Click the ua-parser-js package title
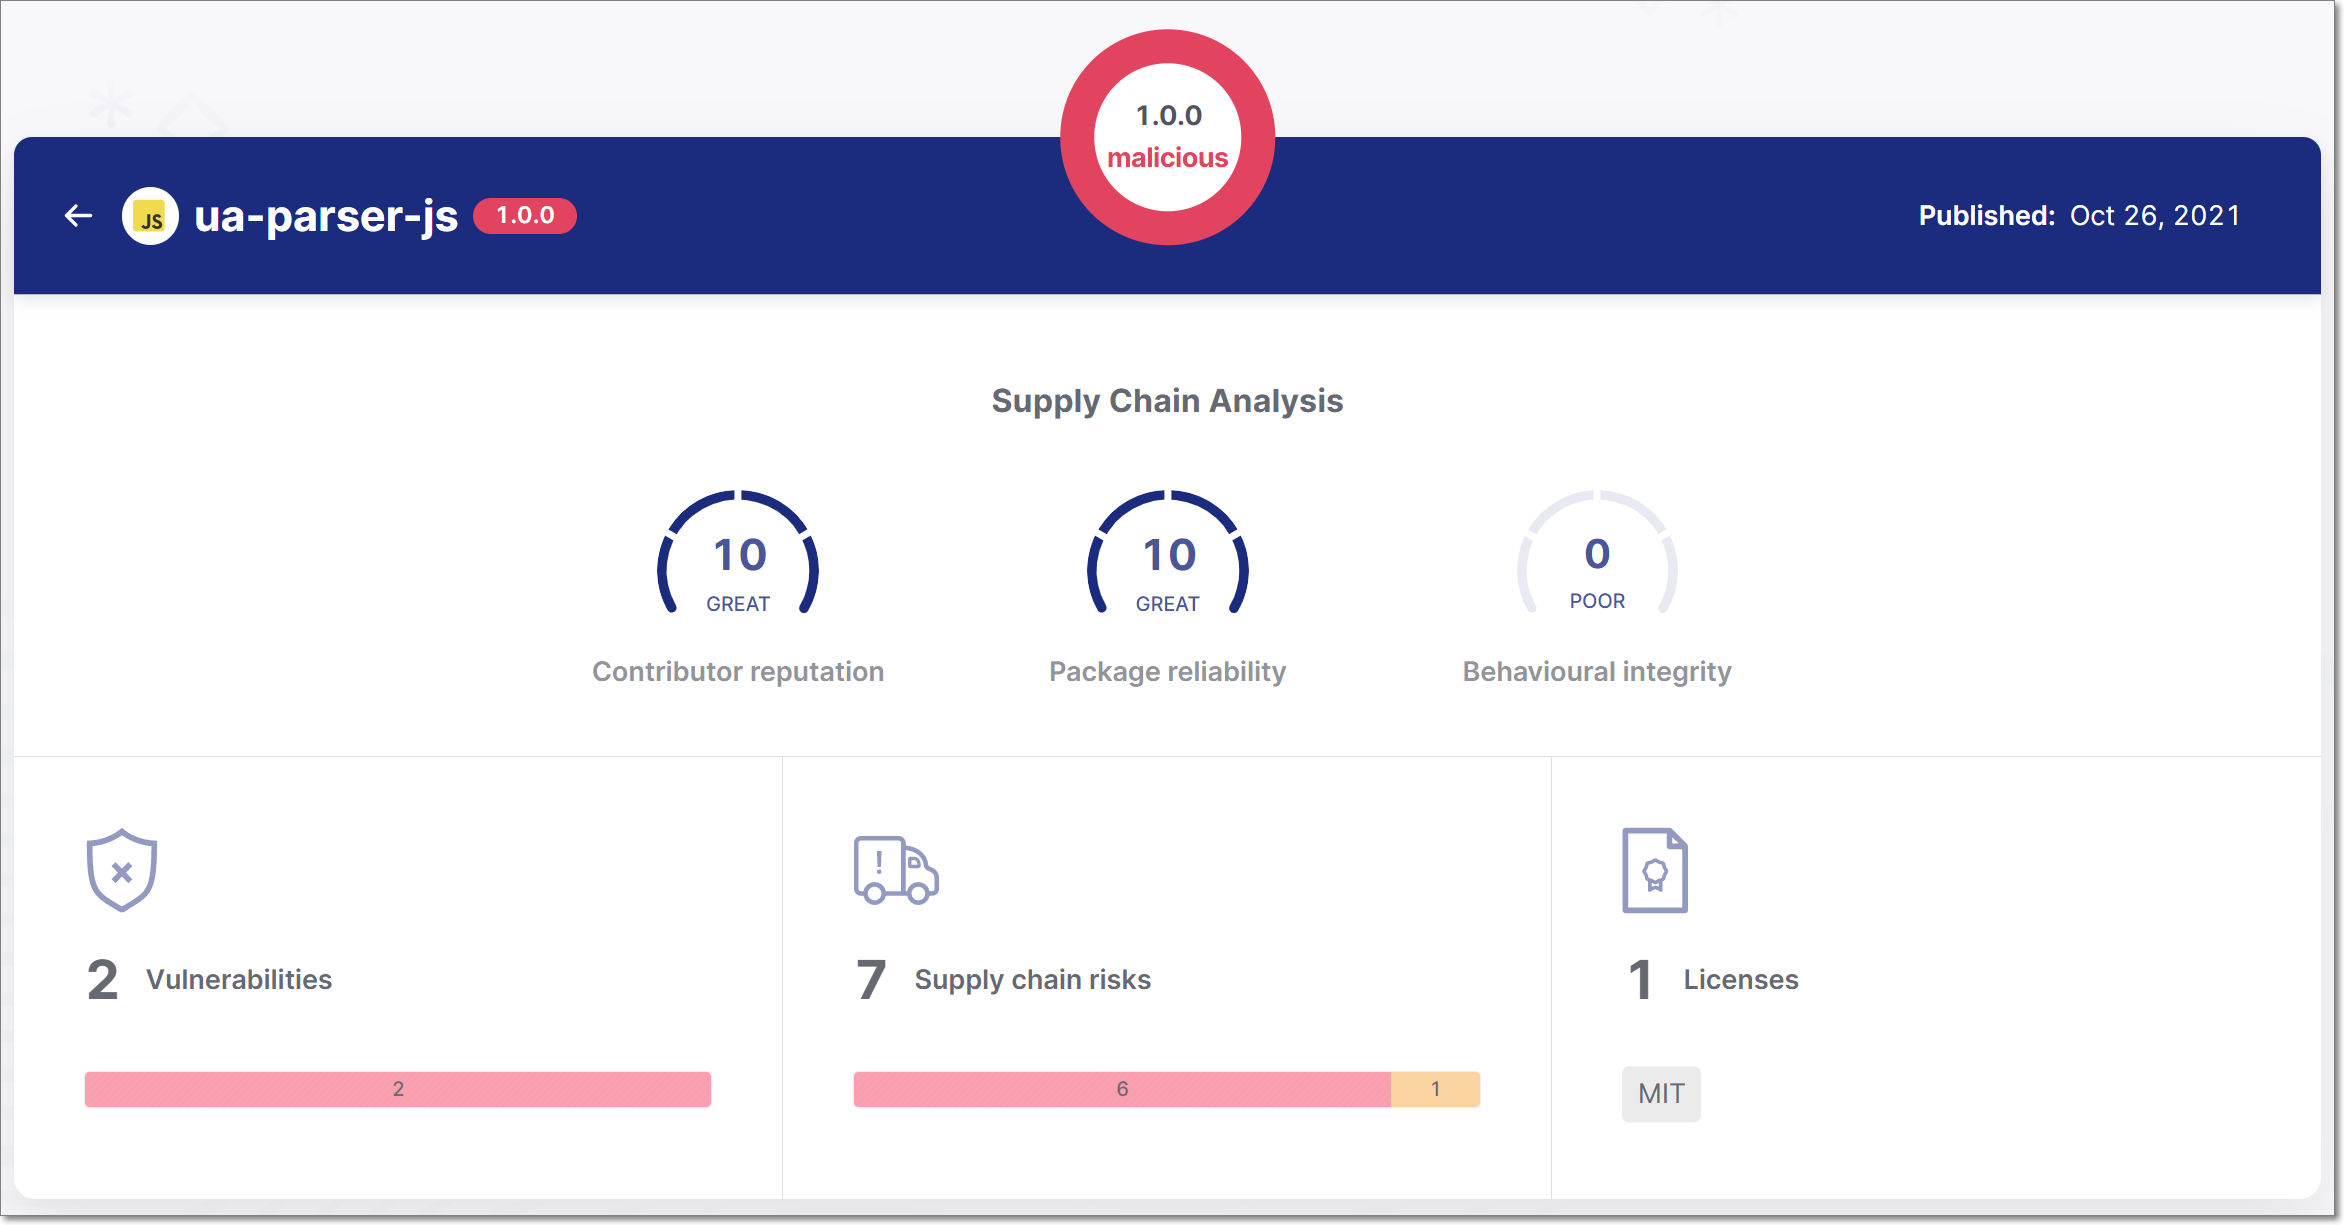Screen dimensions: 2344x1225 [326, 216]
